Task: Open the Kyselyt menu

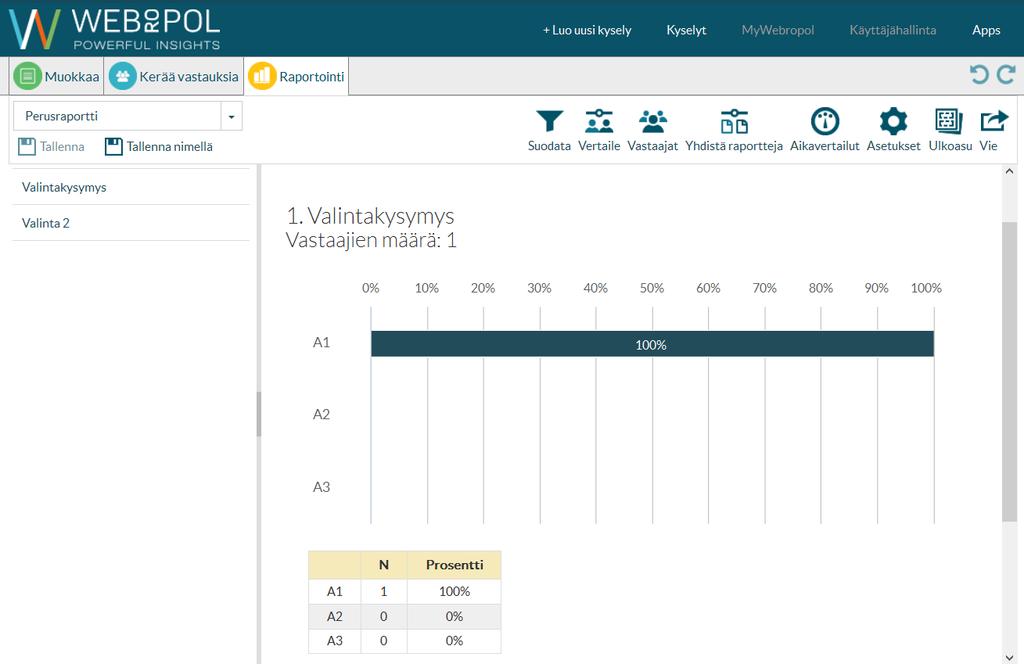Action: click(x=686, y=30)
